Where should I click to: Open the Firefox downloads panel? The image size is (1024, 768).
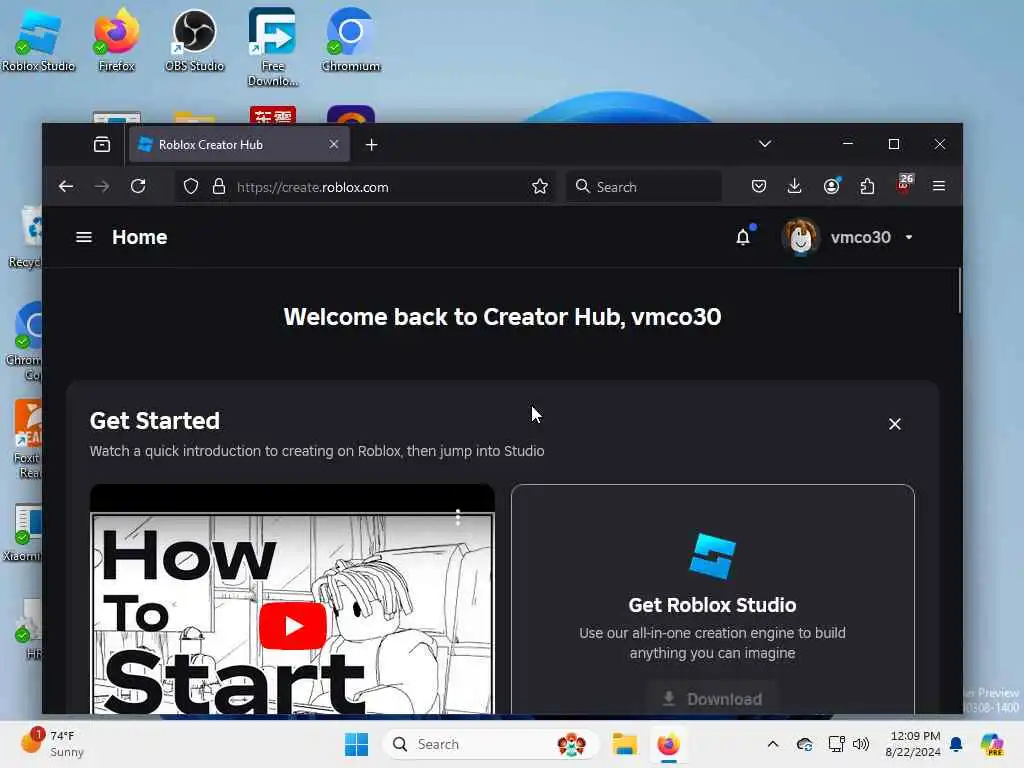[x=795, y=187]
